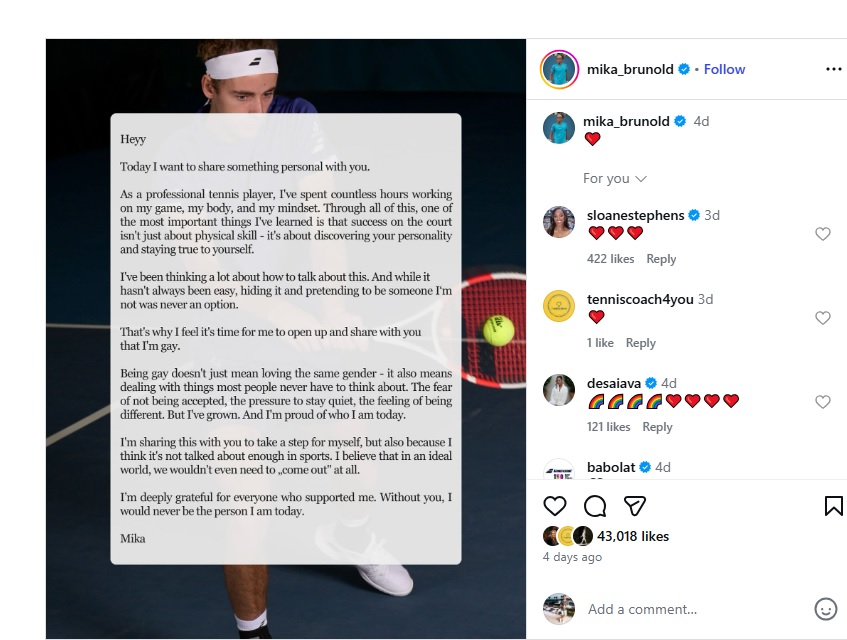The image size is (847, 640).
Task: Like desaiava comment heart
Action: pos(822,402)
